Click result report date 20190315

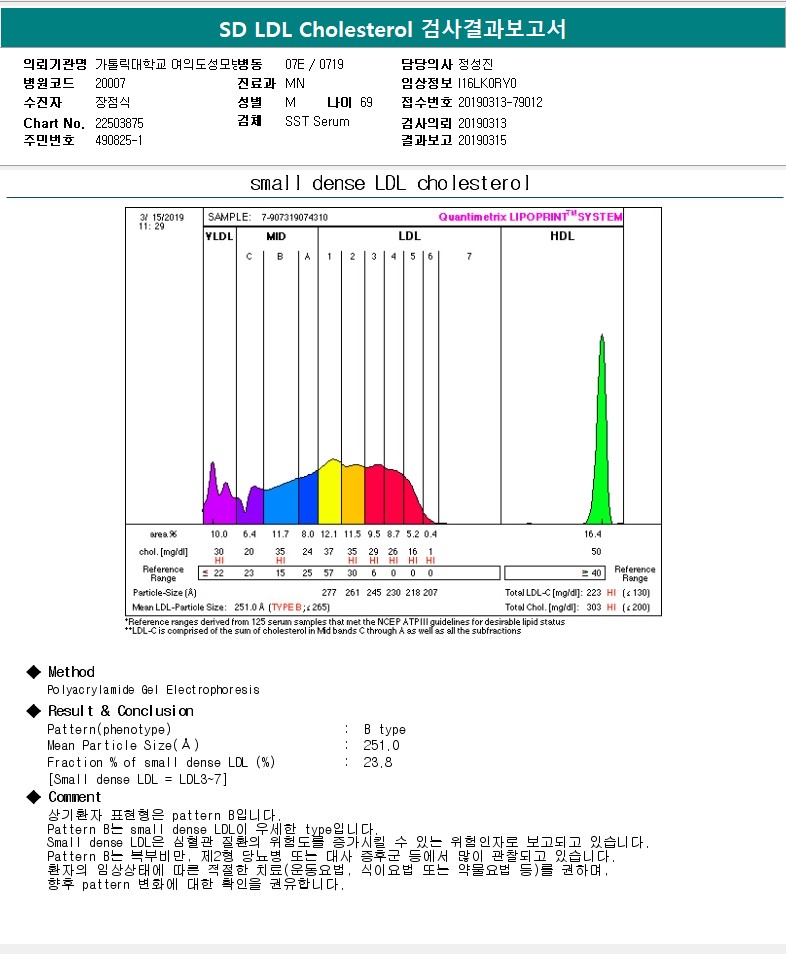482,141
